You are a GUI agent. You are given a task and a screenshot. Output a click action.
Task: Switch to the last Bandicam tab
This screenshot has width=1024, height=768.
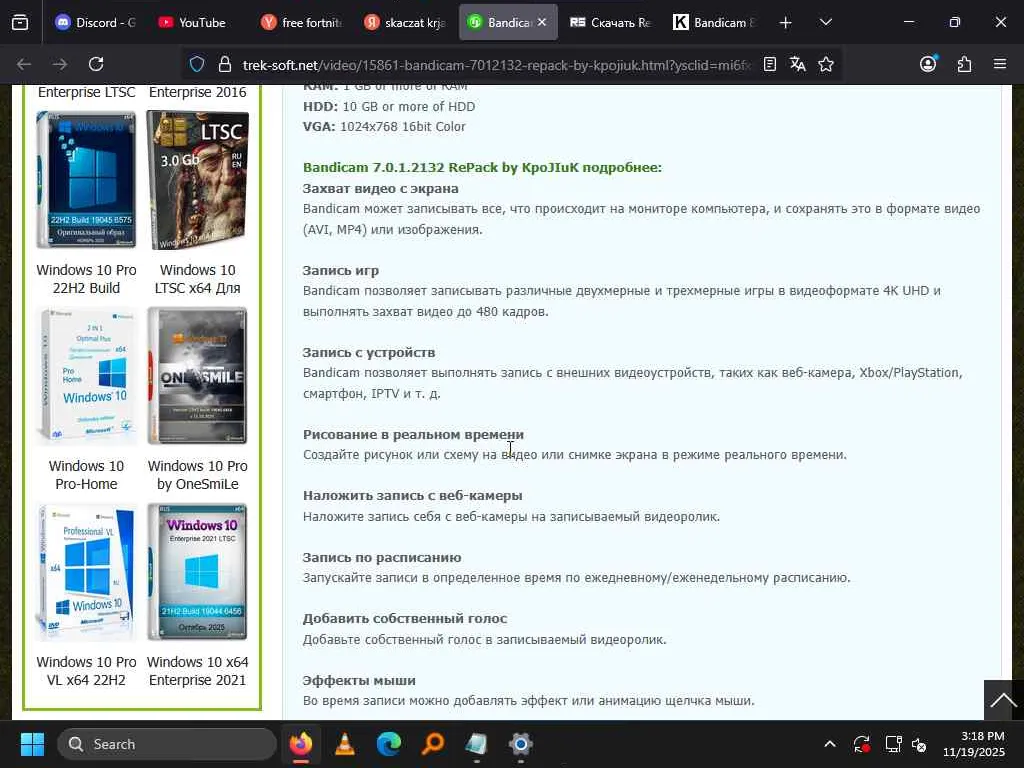click(714, 22)
